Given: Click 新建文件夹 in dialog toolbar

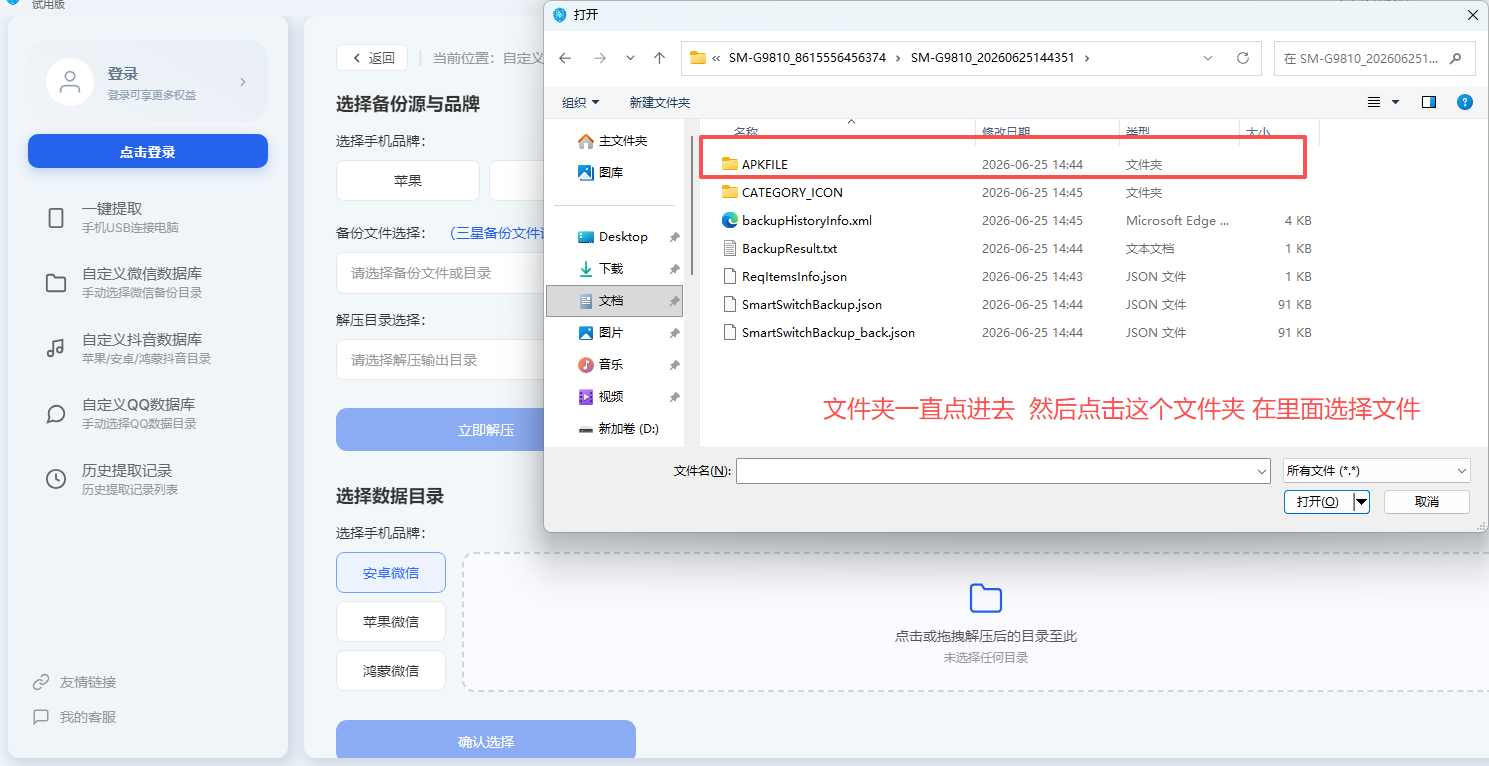Looking at the screenshot, I should click(x=659, y=102).
